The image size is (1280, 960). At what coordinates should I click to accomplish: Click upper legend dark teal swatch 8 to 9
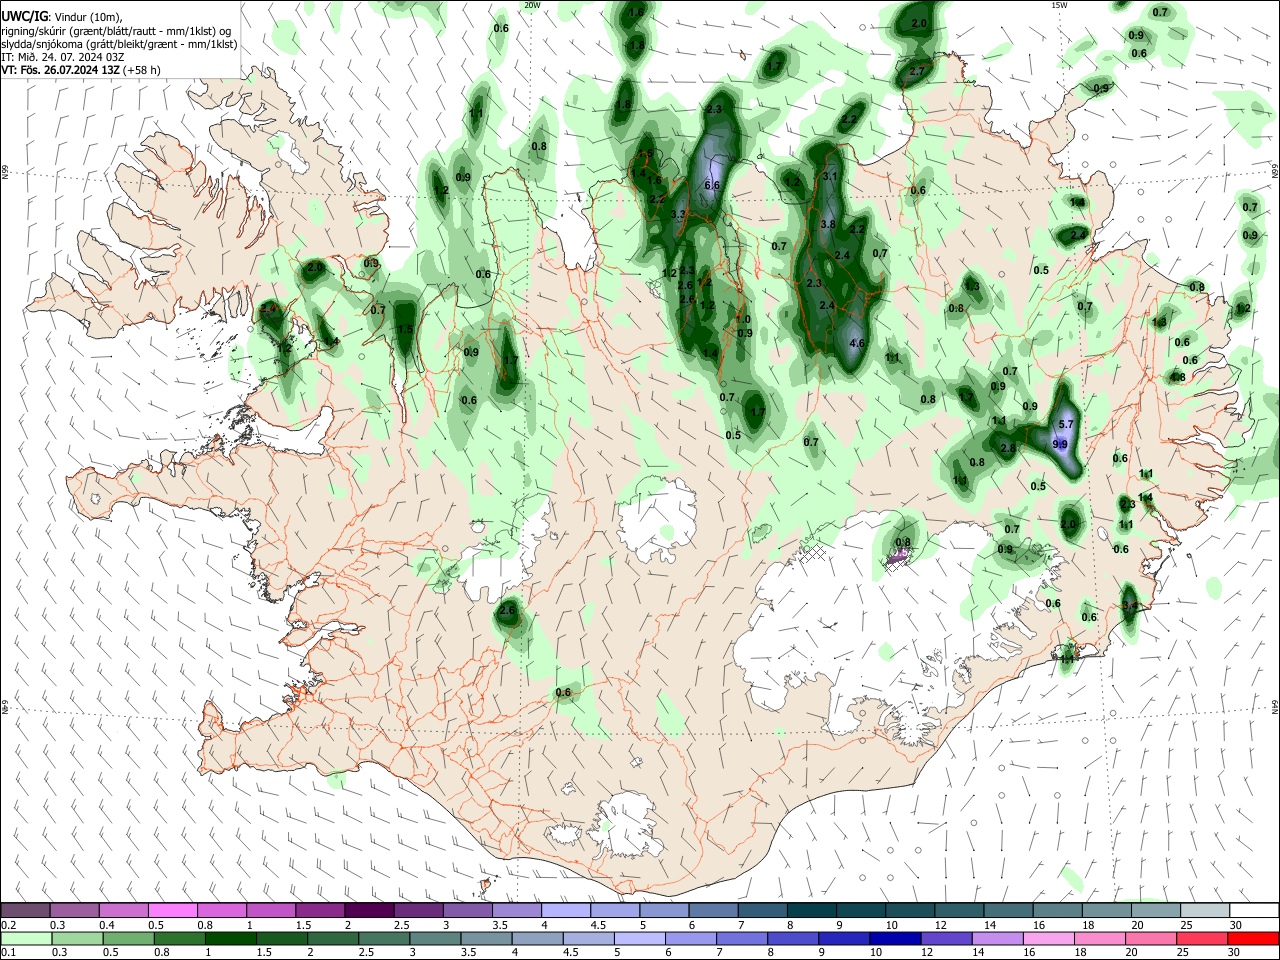click(811, 910)
